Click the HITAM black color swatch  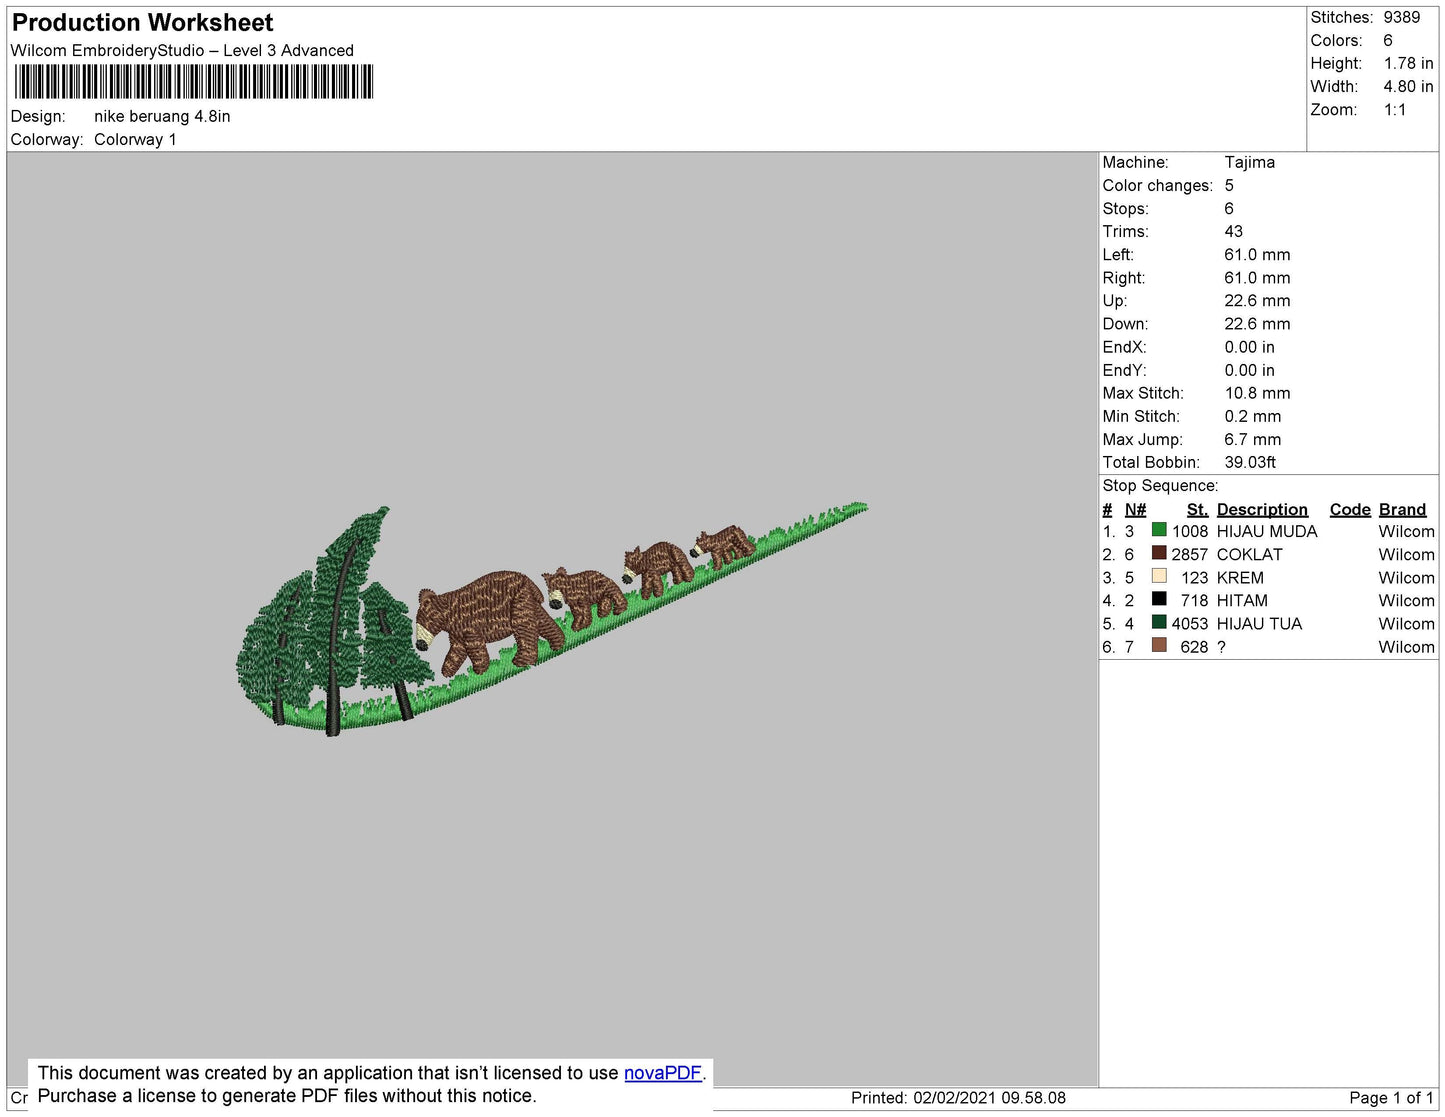point(1159,599)
